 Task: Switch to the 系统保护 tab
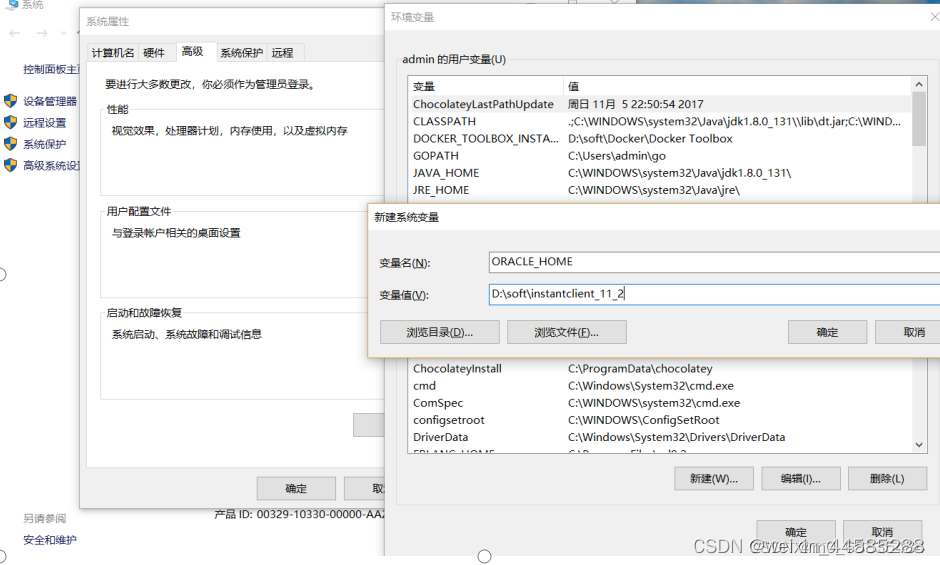pyautogui.click(x=241, y=53)
